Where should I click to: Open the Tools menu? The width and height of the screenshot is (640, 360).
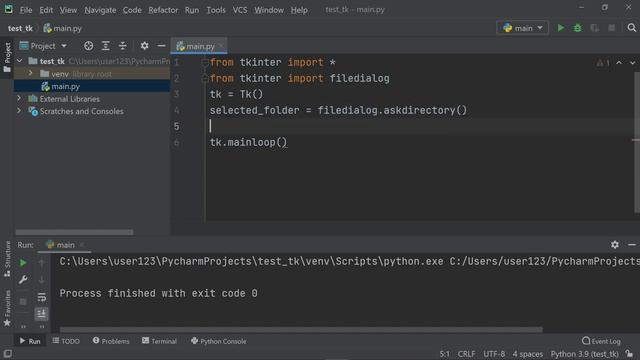[x=216, y=10]
